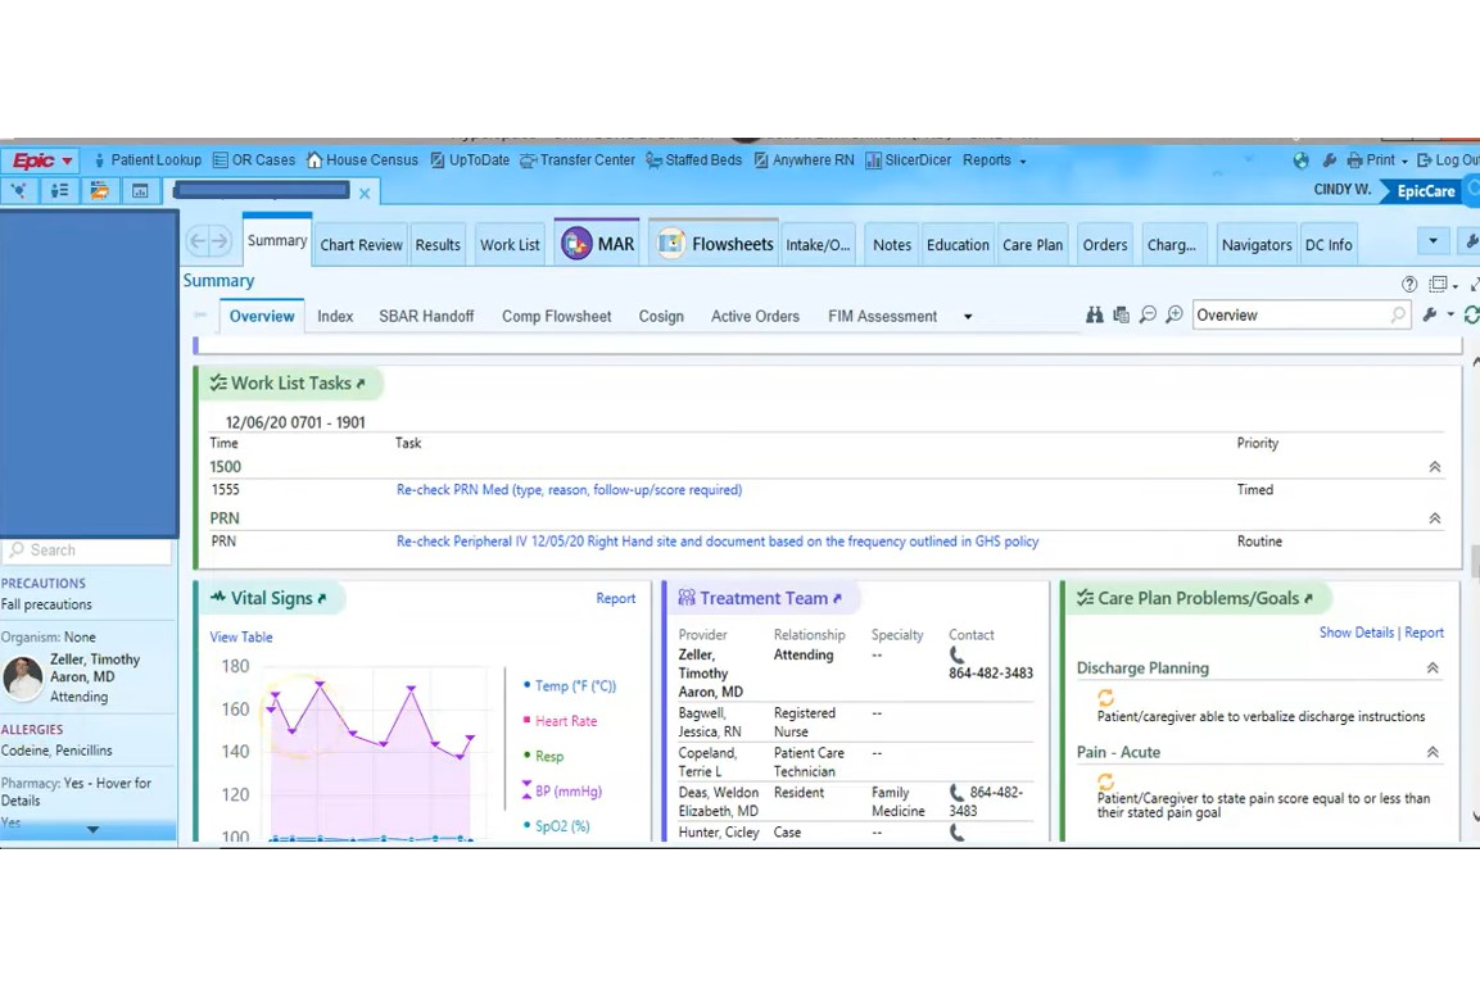The image size is (1480, 987).
Task: Click the zoom in magnifier icon
Action: 1175,315
